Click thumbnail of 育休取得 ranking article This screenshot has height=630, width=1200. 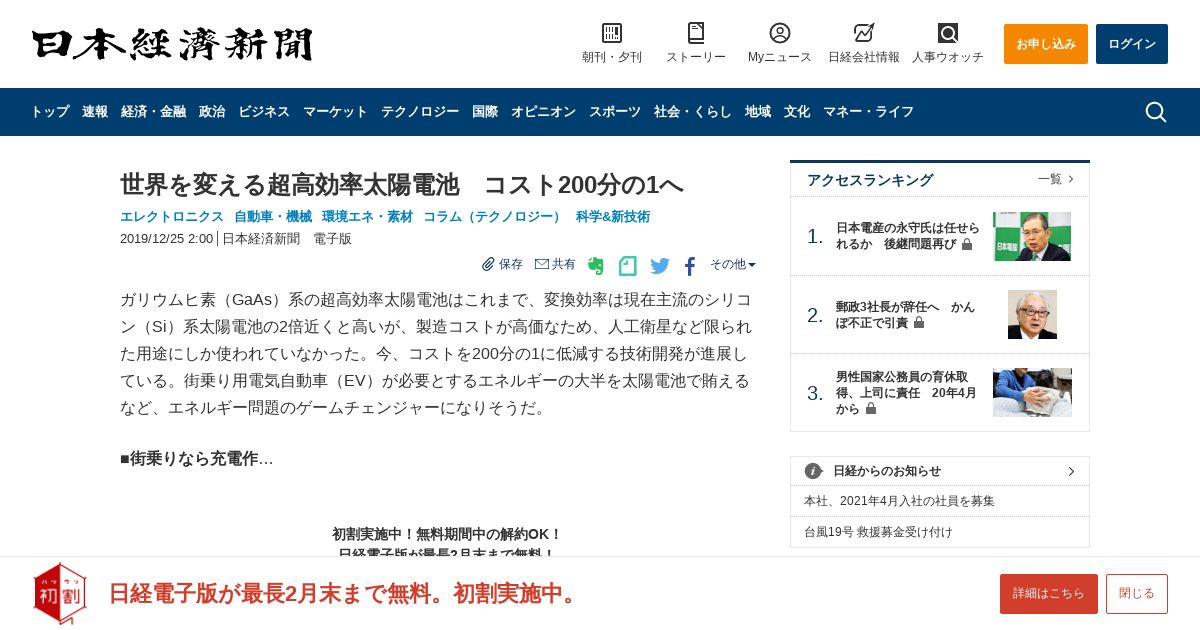click(1032, 393)
